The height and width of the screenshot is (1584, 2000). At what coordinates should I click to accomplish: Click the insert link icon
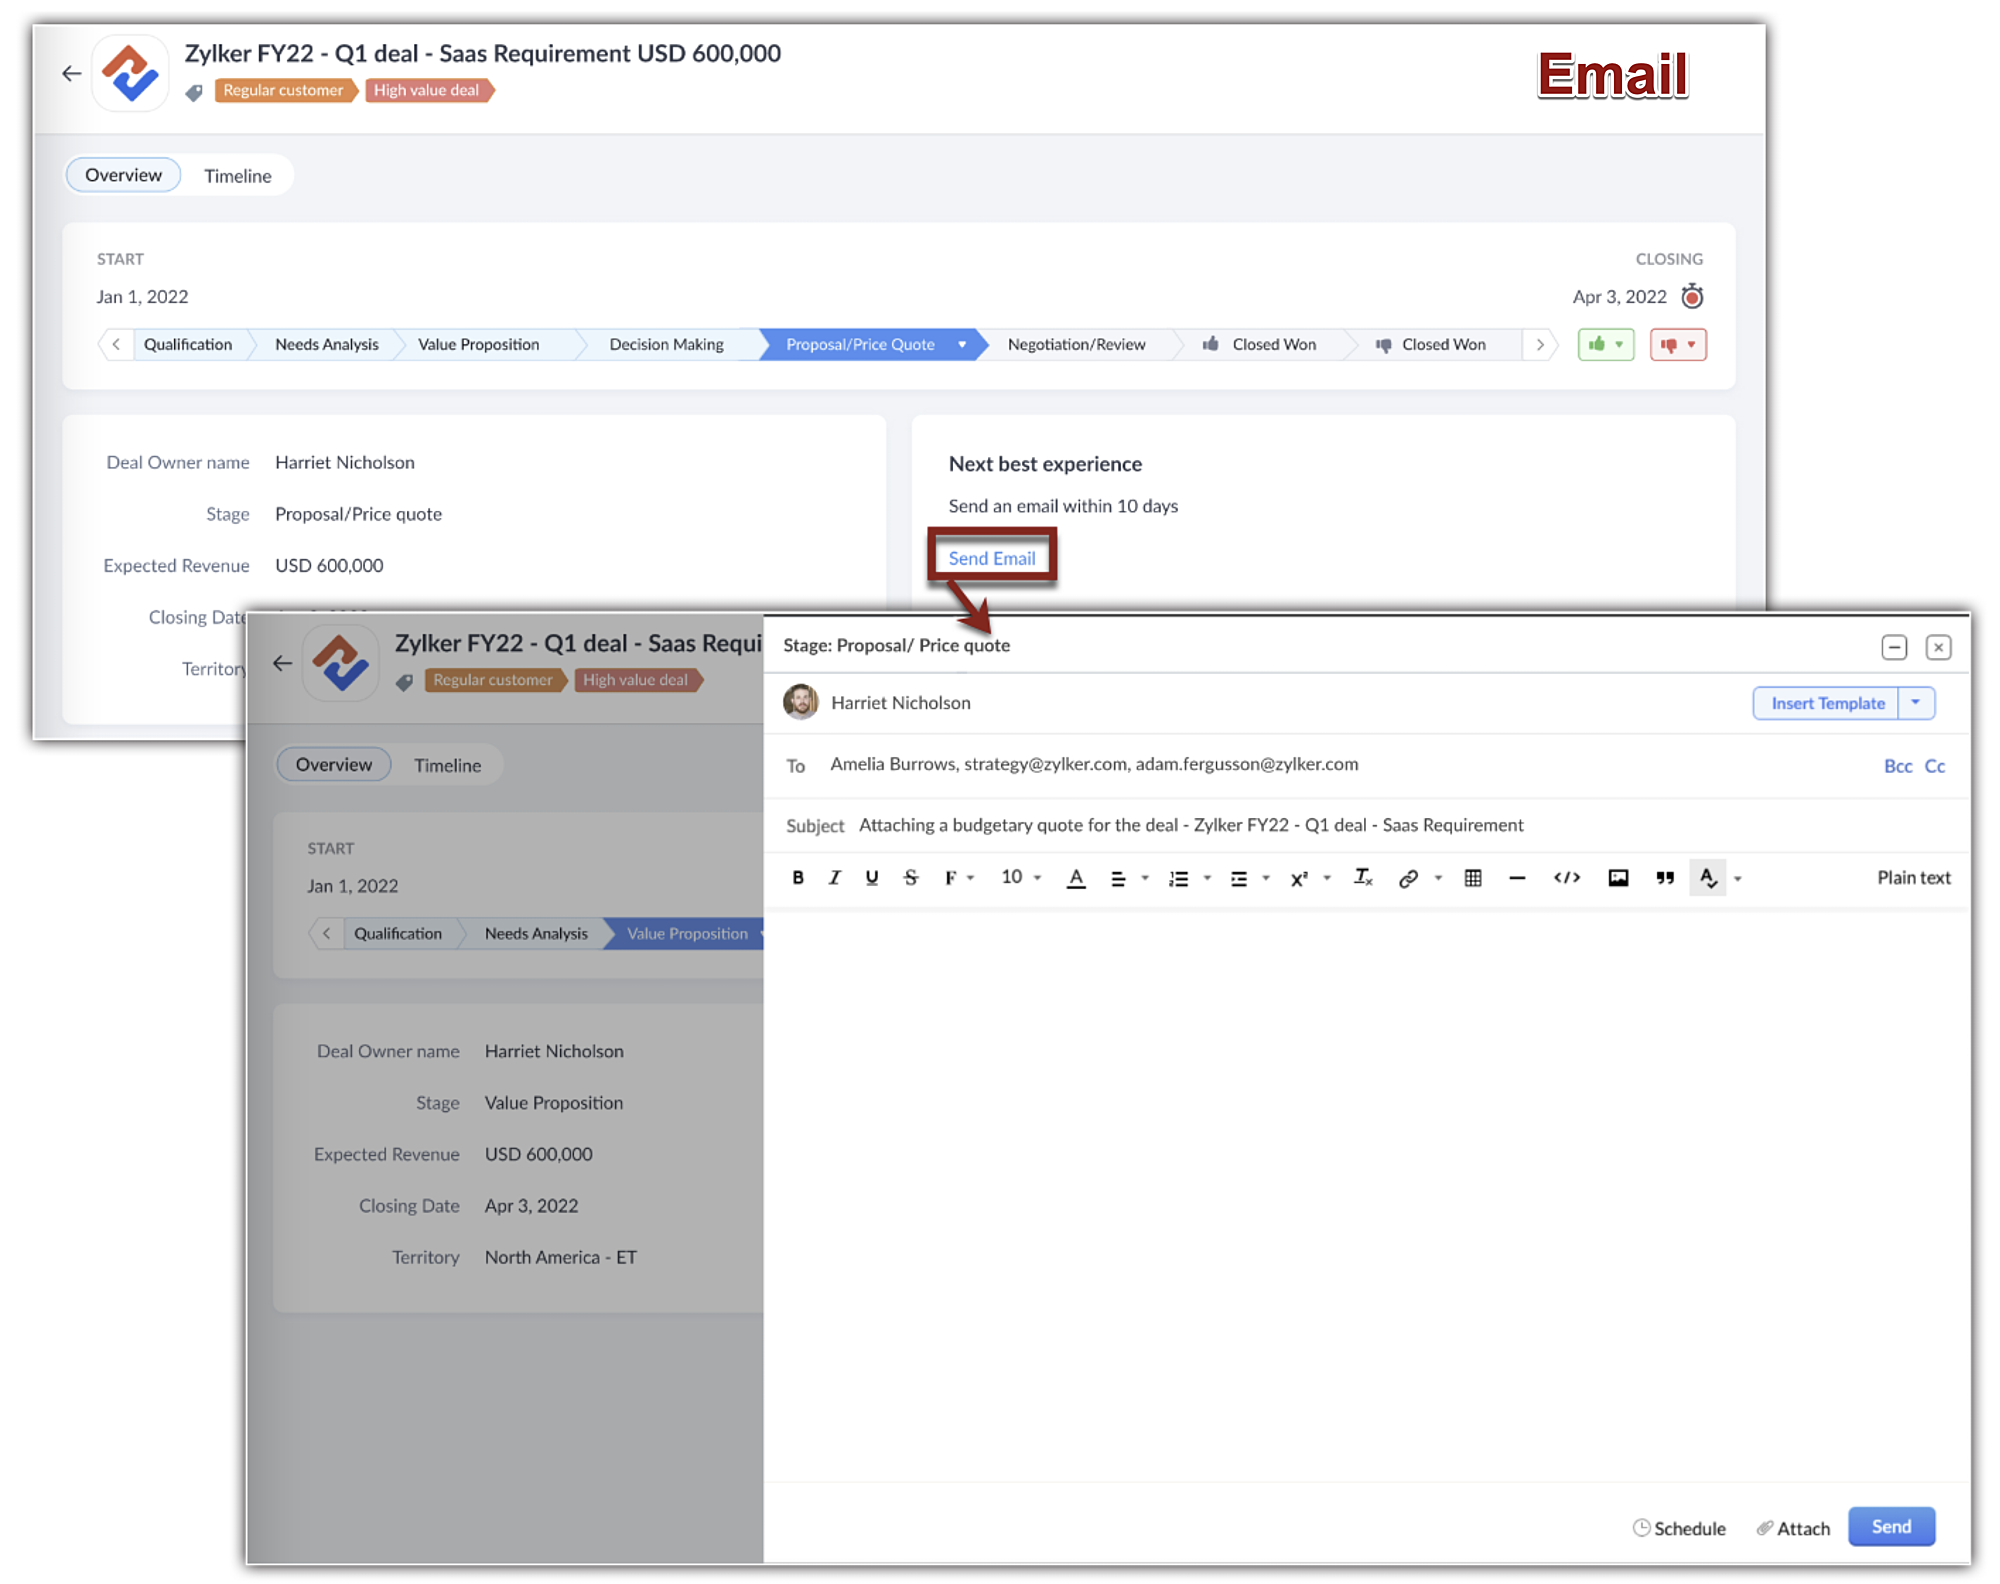tap(1408, 878)
